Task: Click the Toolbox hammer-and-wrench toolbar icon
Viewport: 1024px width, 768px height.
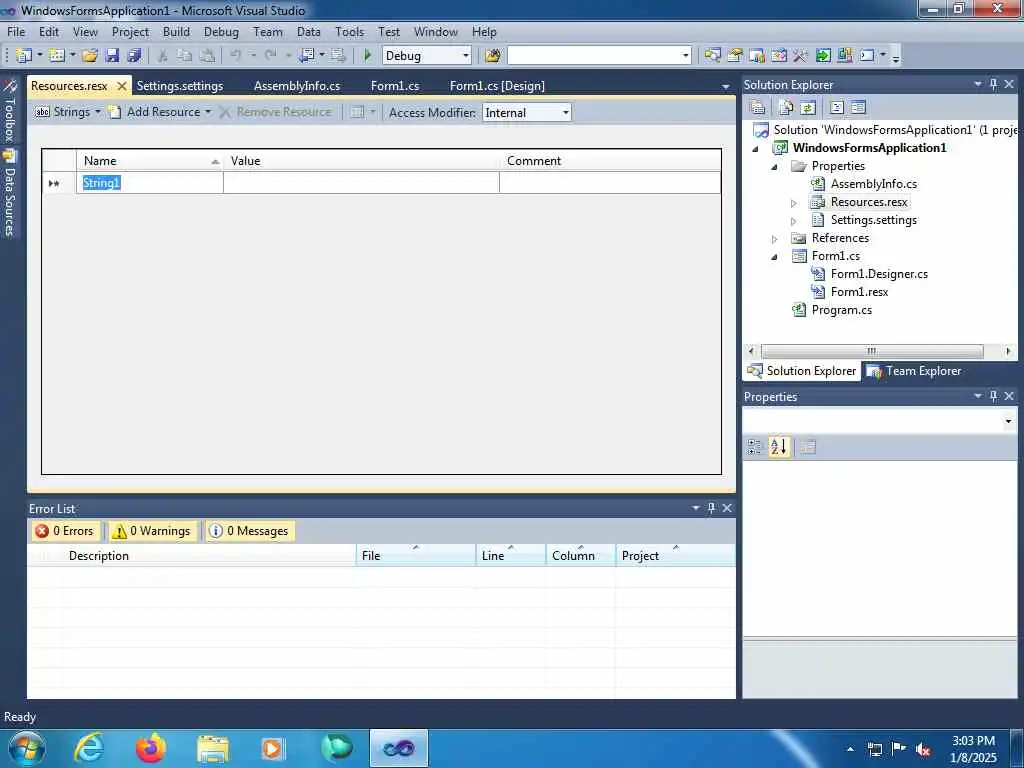Action: 800,56
